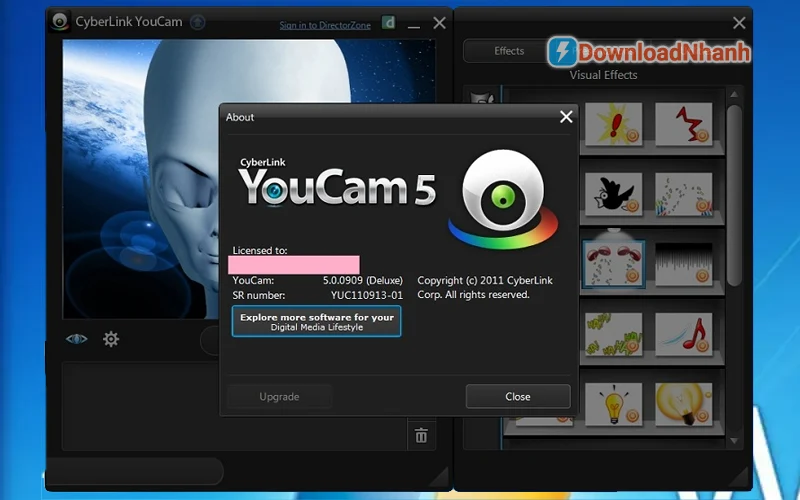Click the effects list scroll up arrow
The width and height of the screenshot is (800, 500).
tap(734, 94)
